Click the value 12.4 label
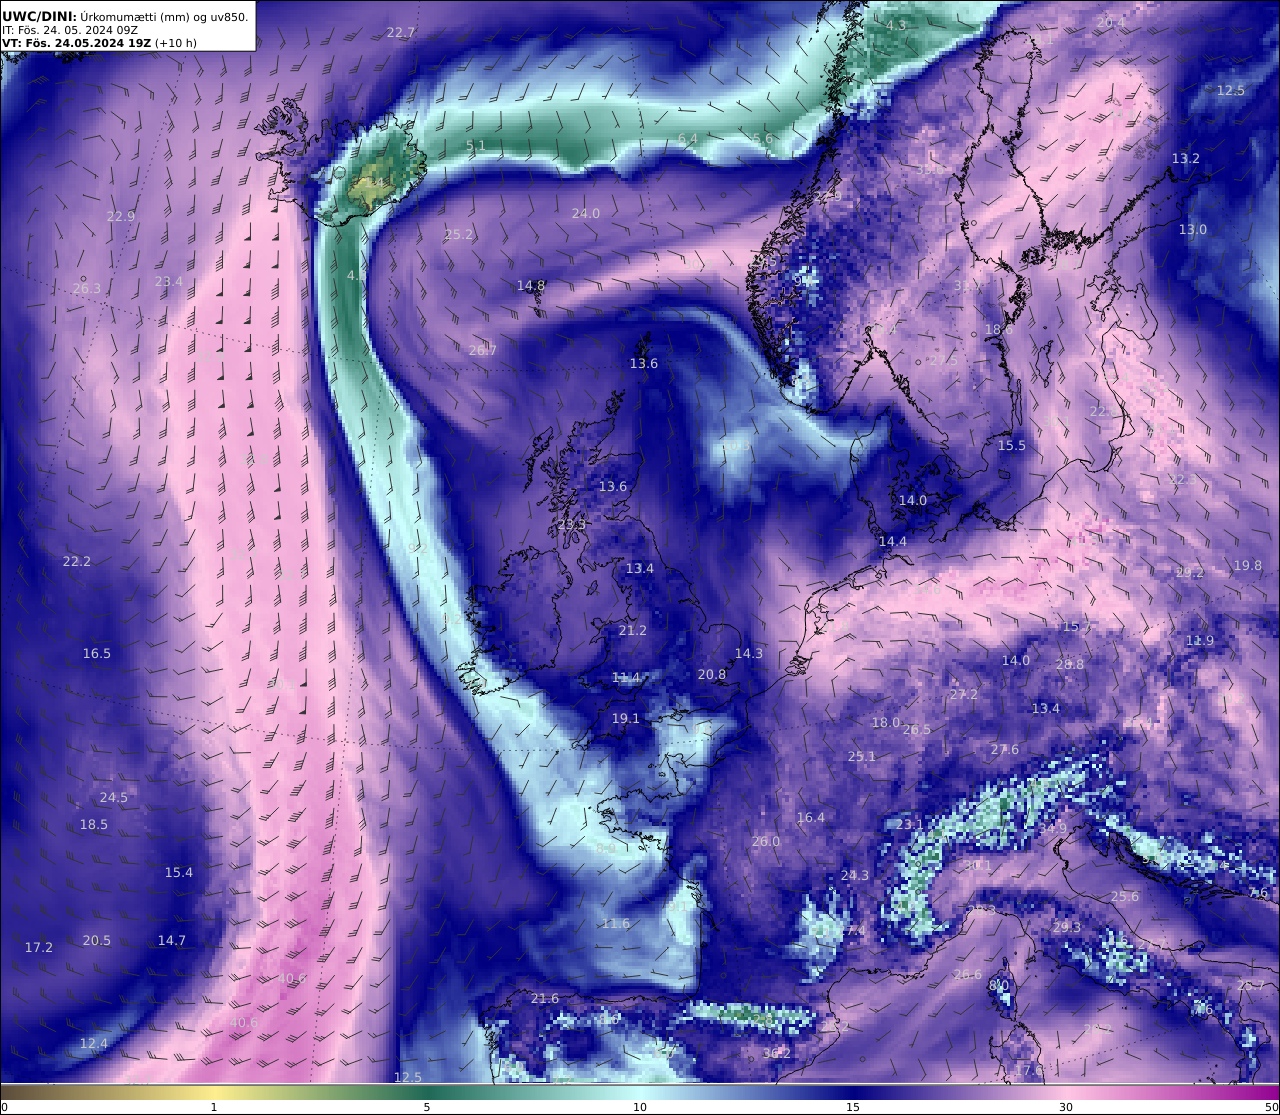1280x1115 pixels. (94, 1043)
